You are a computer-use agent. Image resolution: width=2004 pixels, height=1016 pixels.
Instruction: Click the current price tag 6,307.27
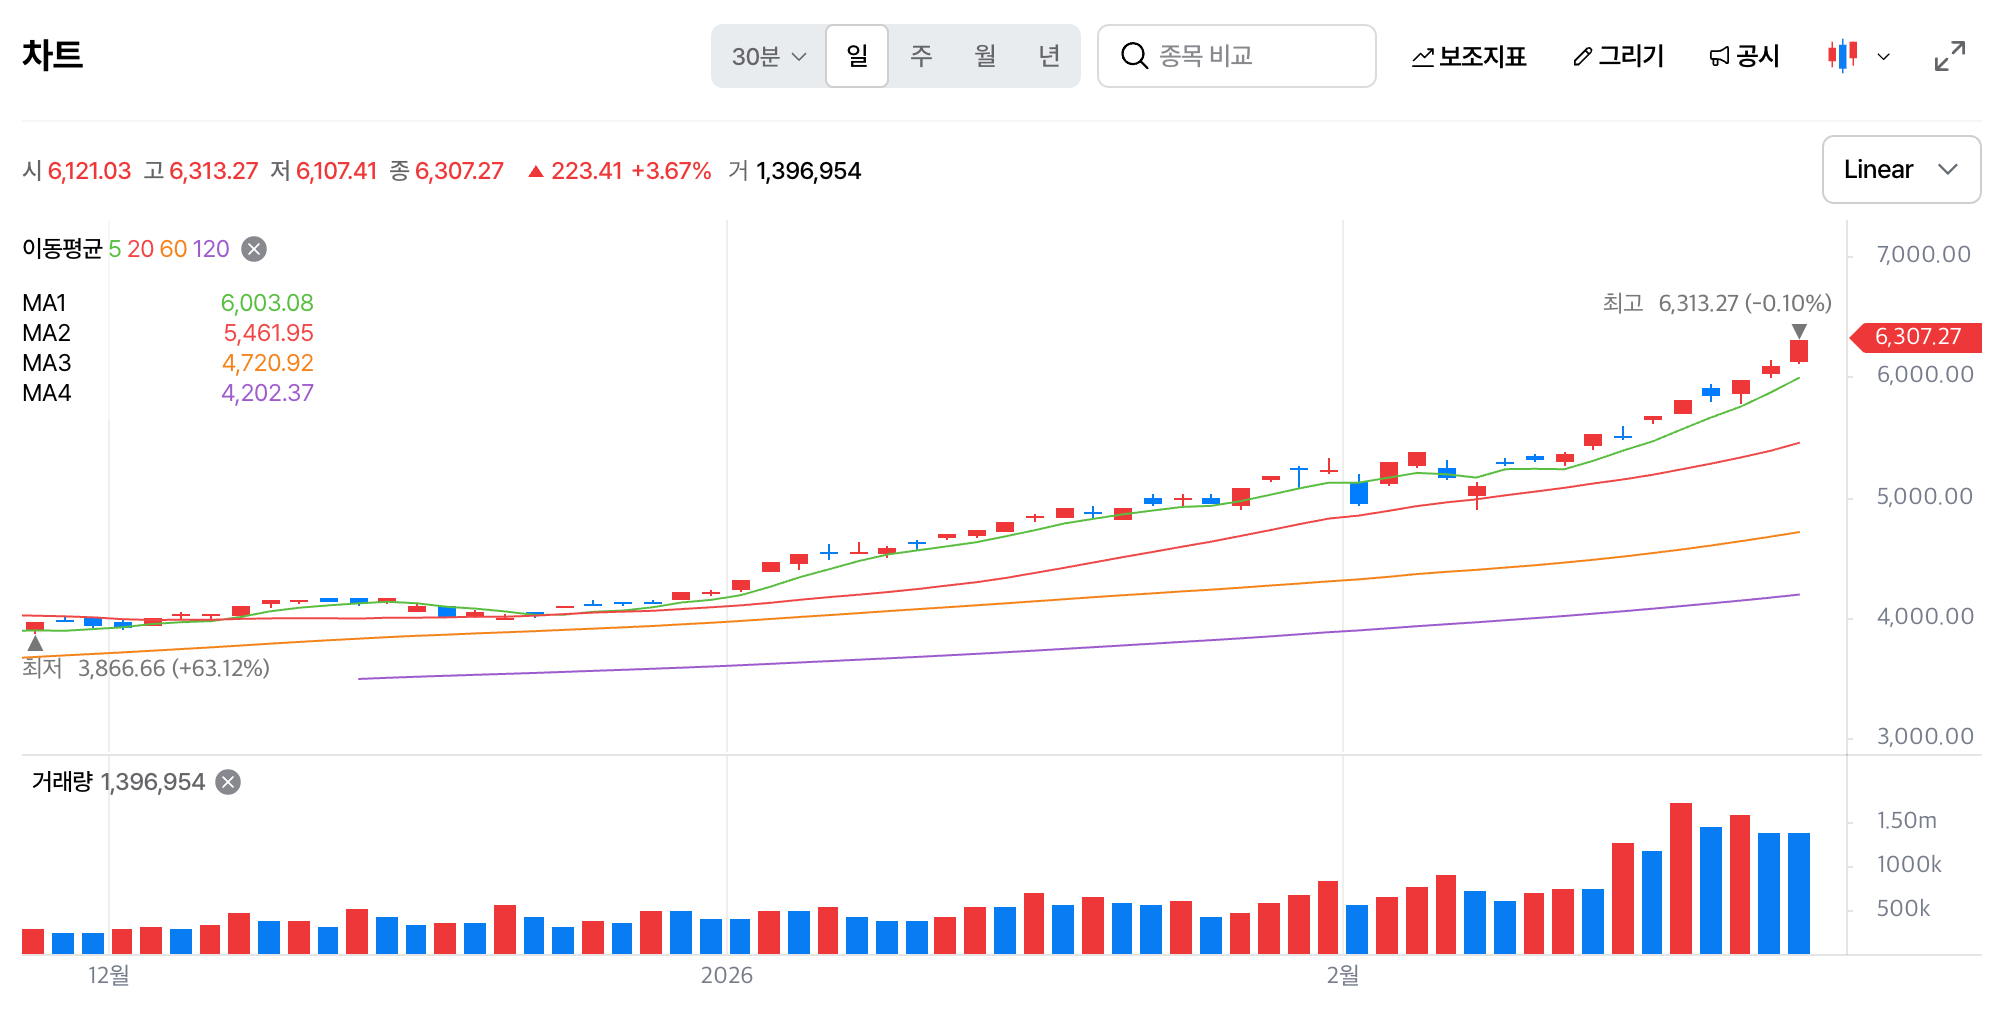pos(1916,337)
